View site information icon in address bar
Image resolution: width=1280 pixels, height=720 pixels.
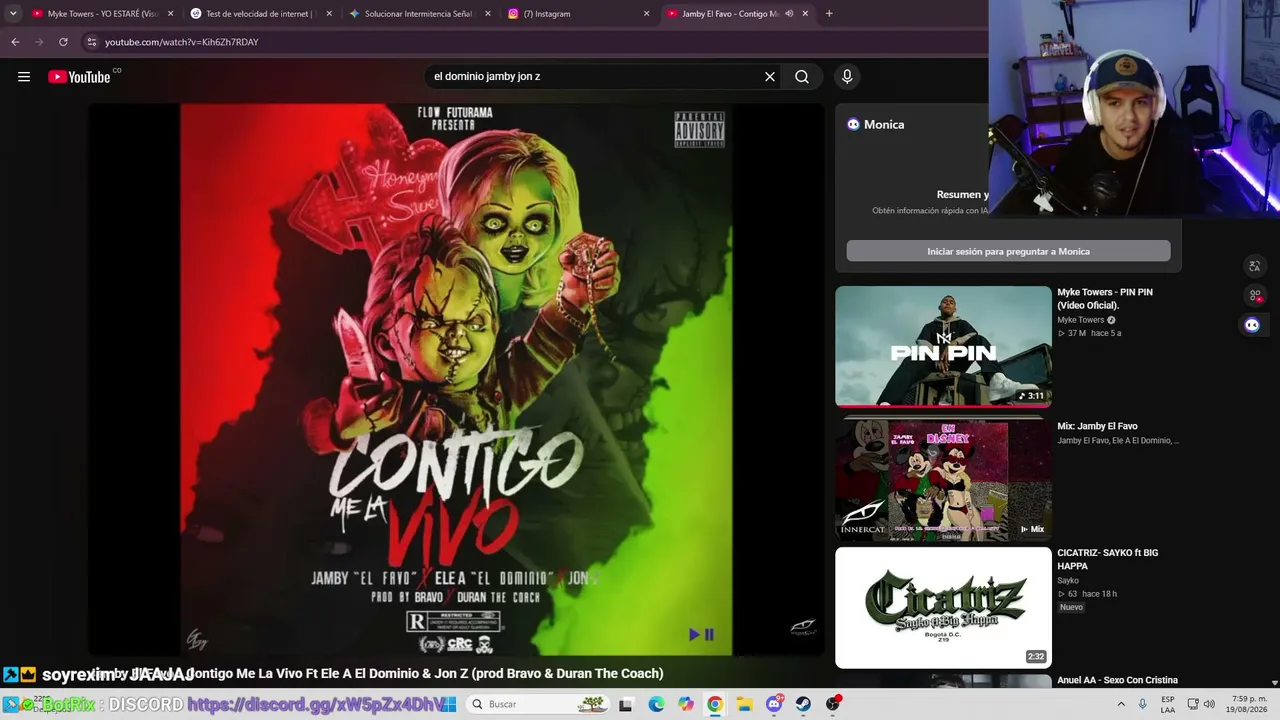(91, 42)
